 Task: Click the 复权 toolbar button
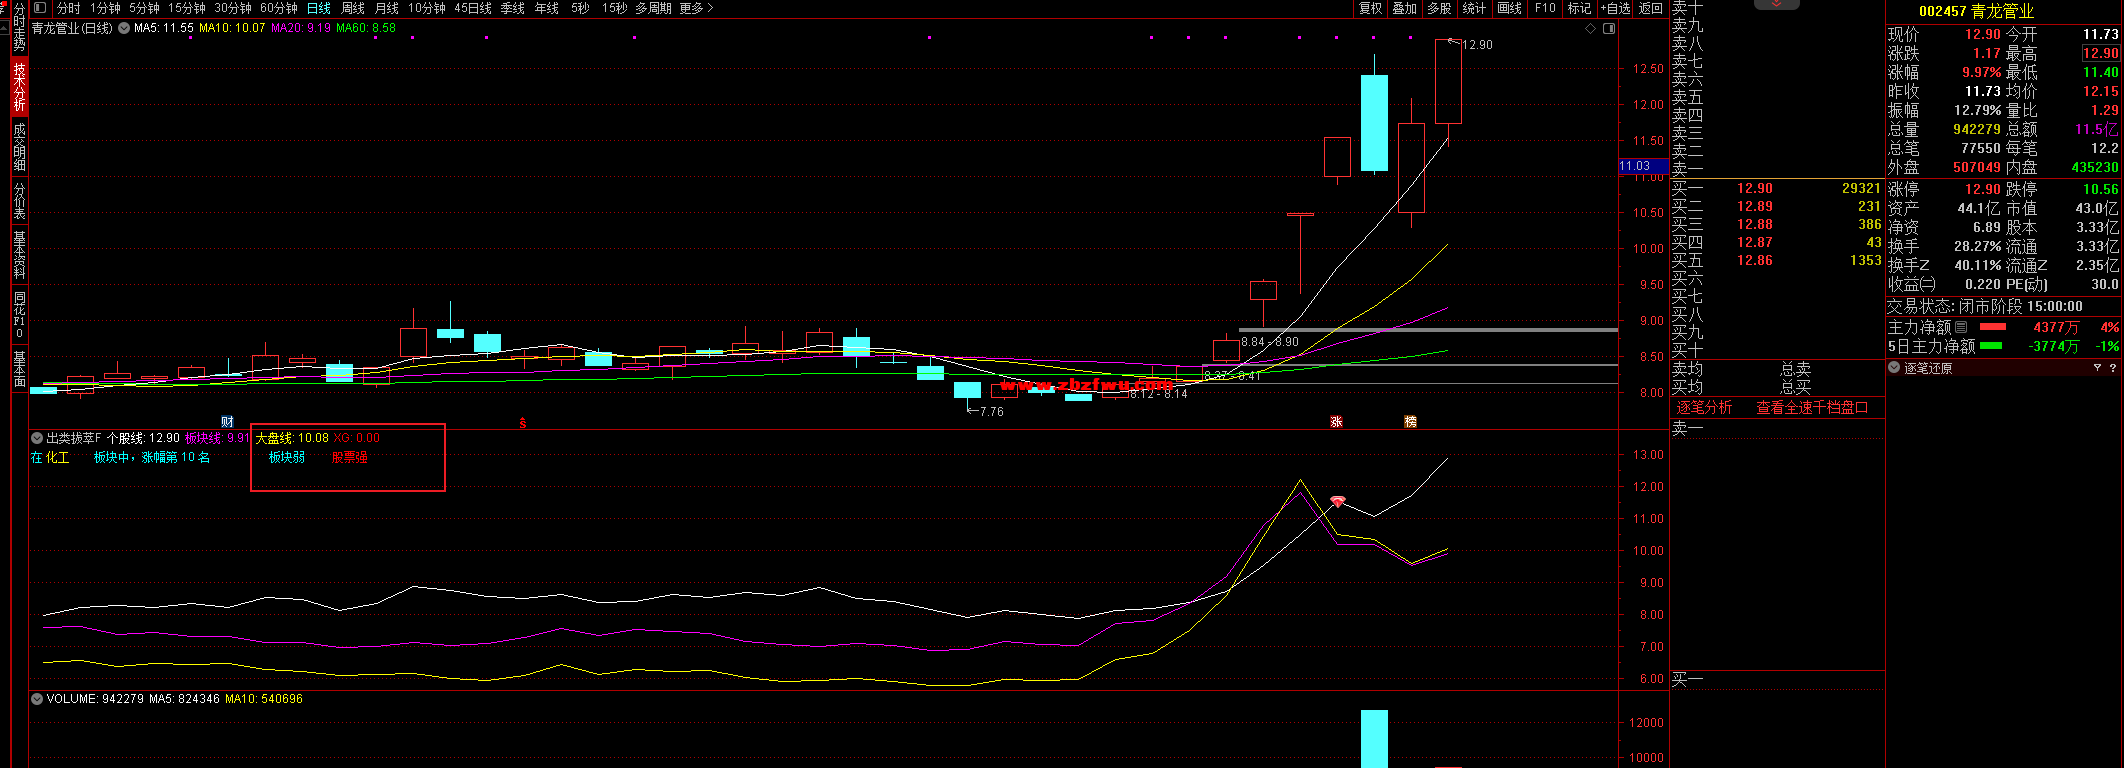1371,8
